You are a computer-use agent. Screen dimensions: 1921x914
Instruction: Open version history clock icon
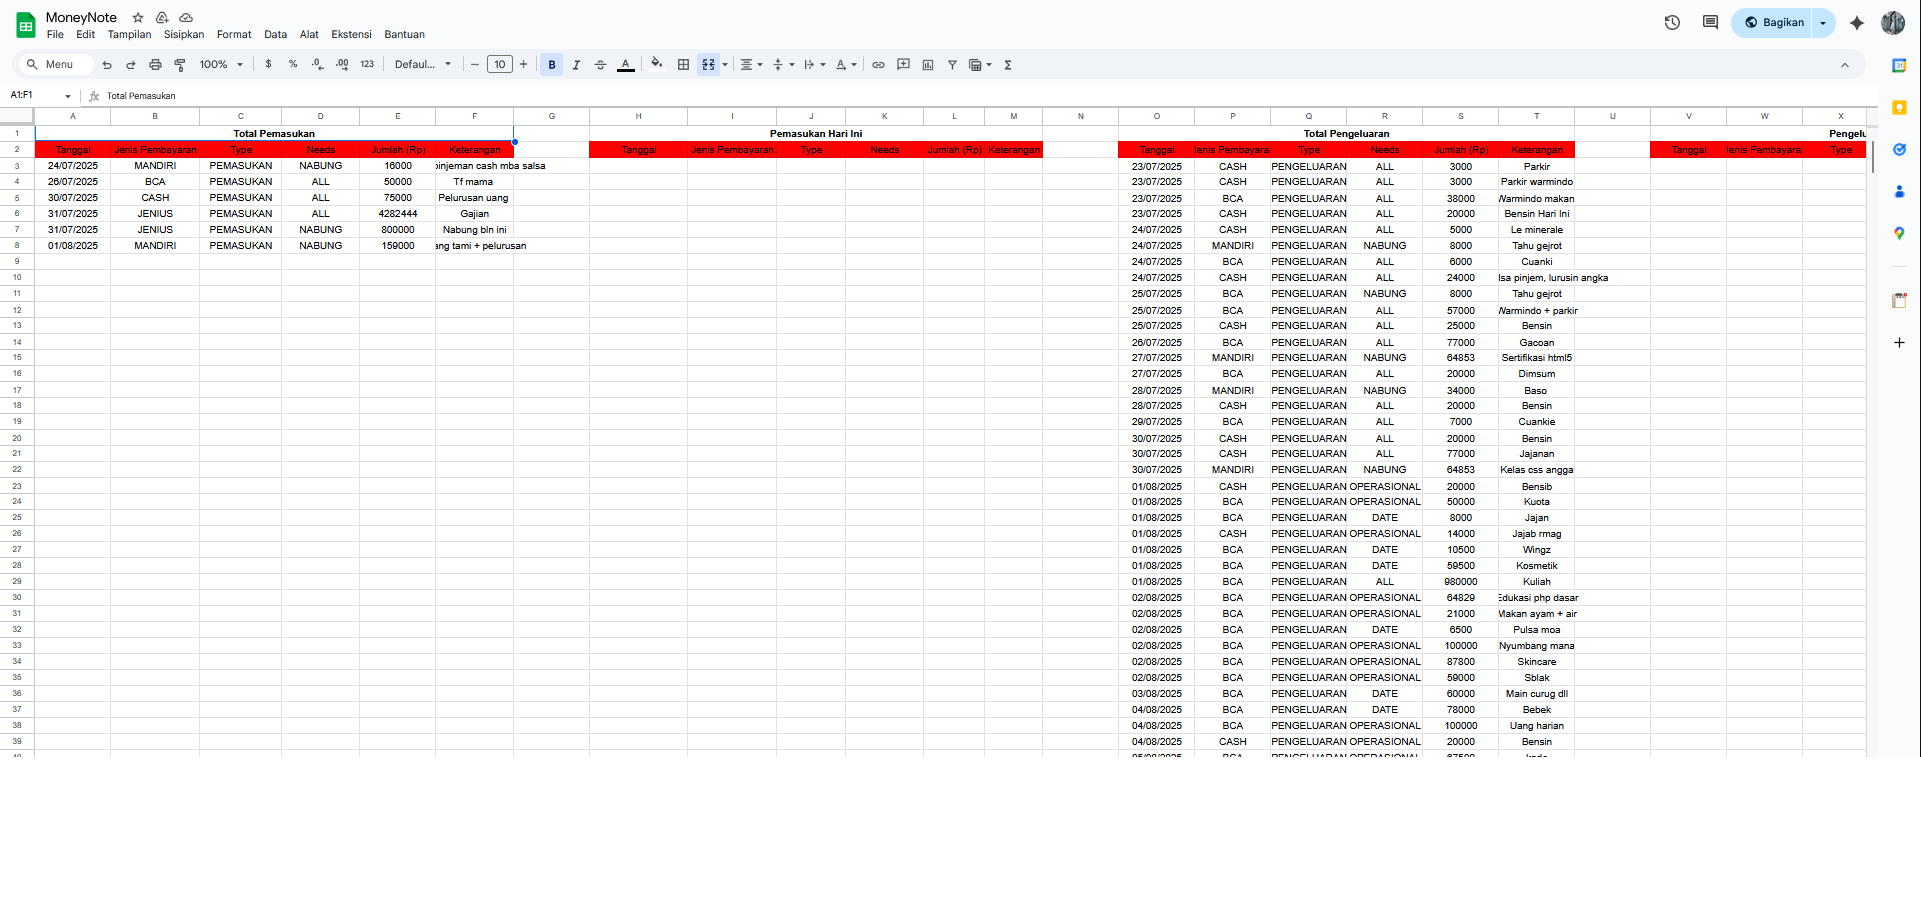[1672, 23]
